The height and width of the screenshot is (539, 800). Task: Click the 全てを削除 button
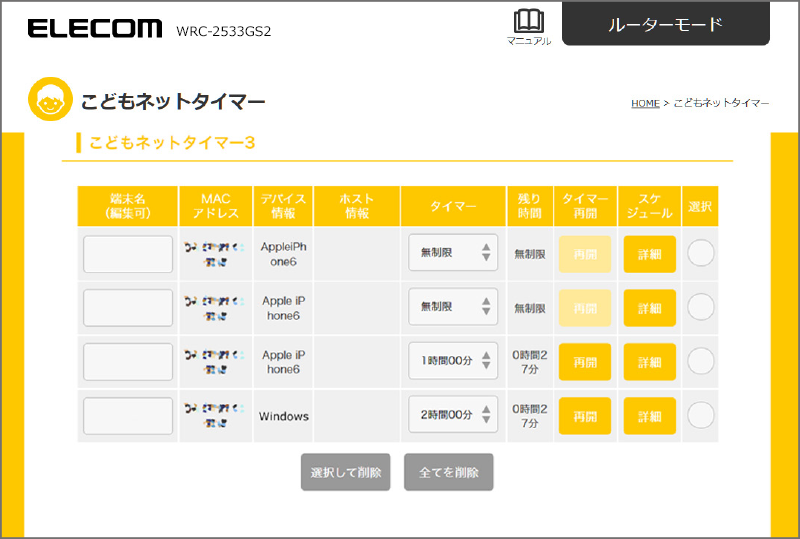click(448, 472)
